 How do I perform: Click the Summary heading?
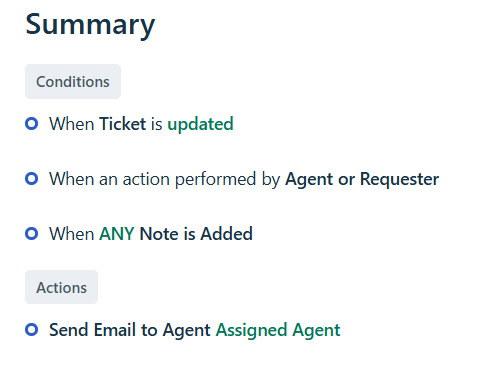pos(90,25)
